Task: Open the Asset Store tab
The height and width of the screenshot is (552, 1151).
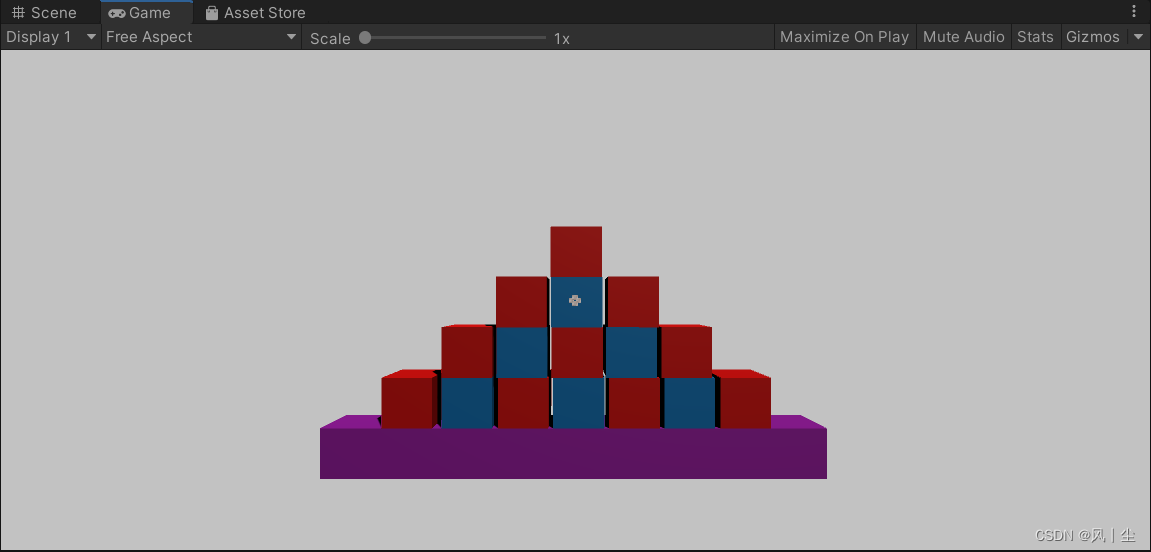Action: 255,12
